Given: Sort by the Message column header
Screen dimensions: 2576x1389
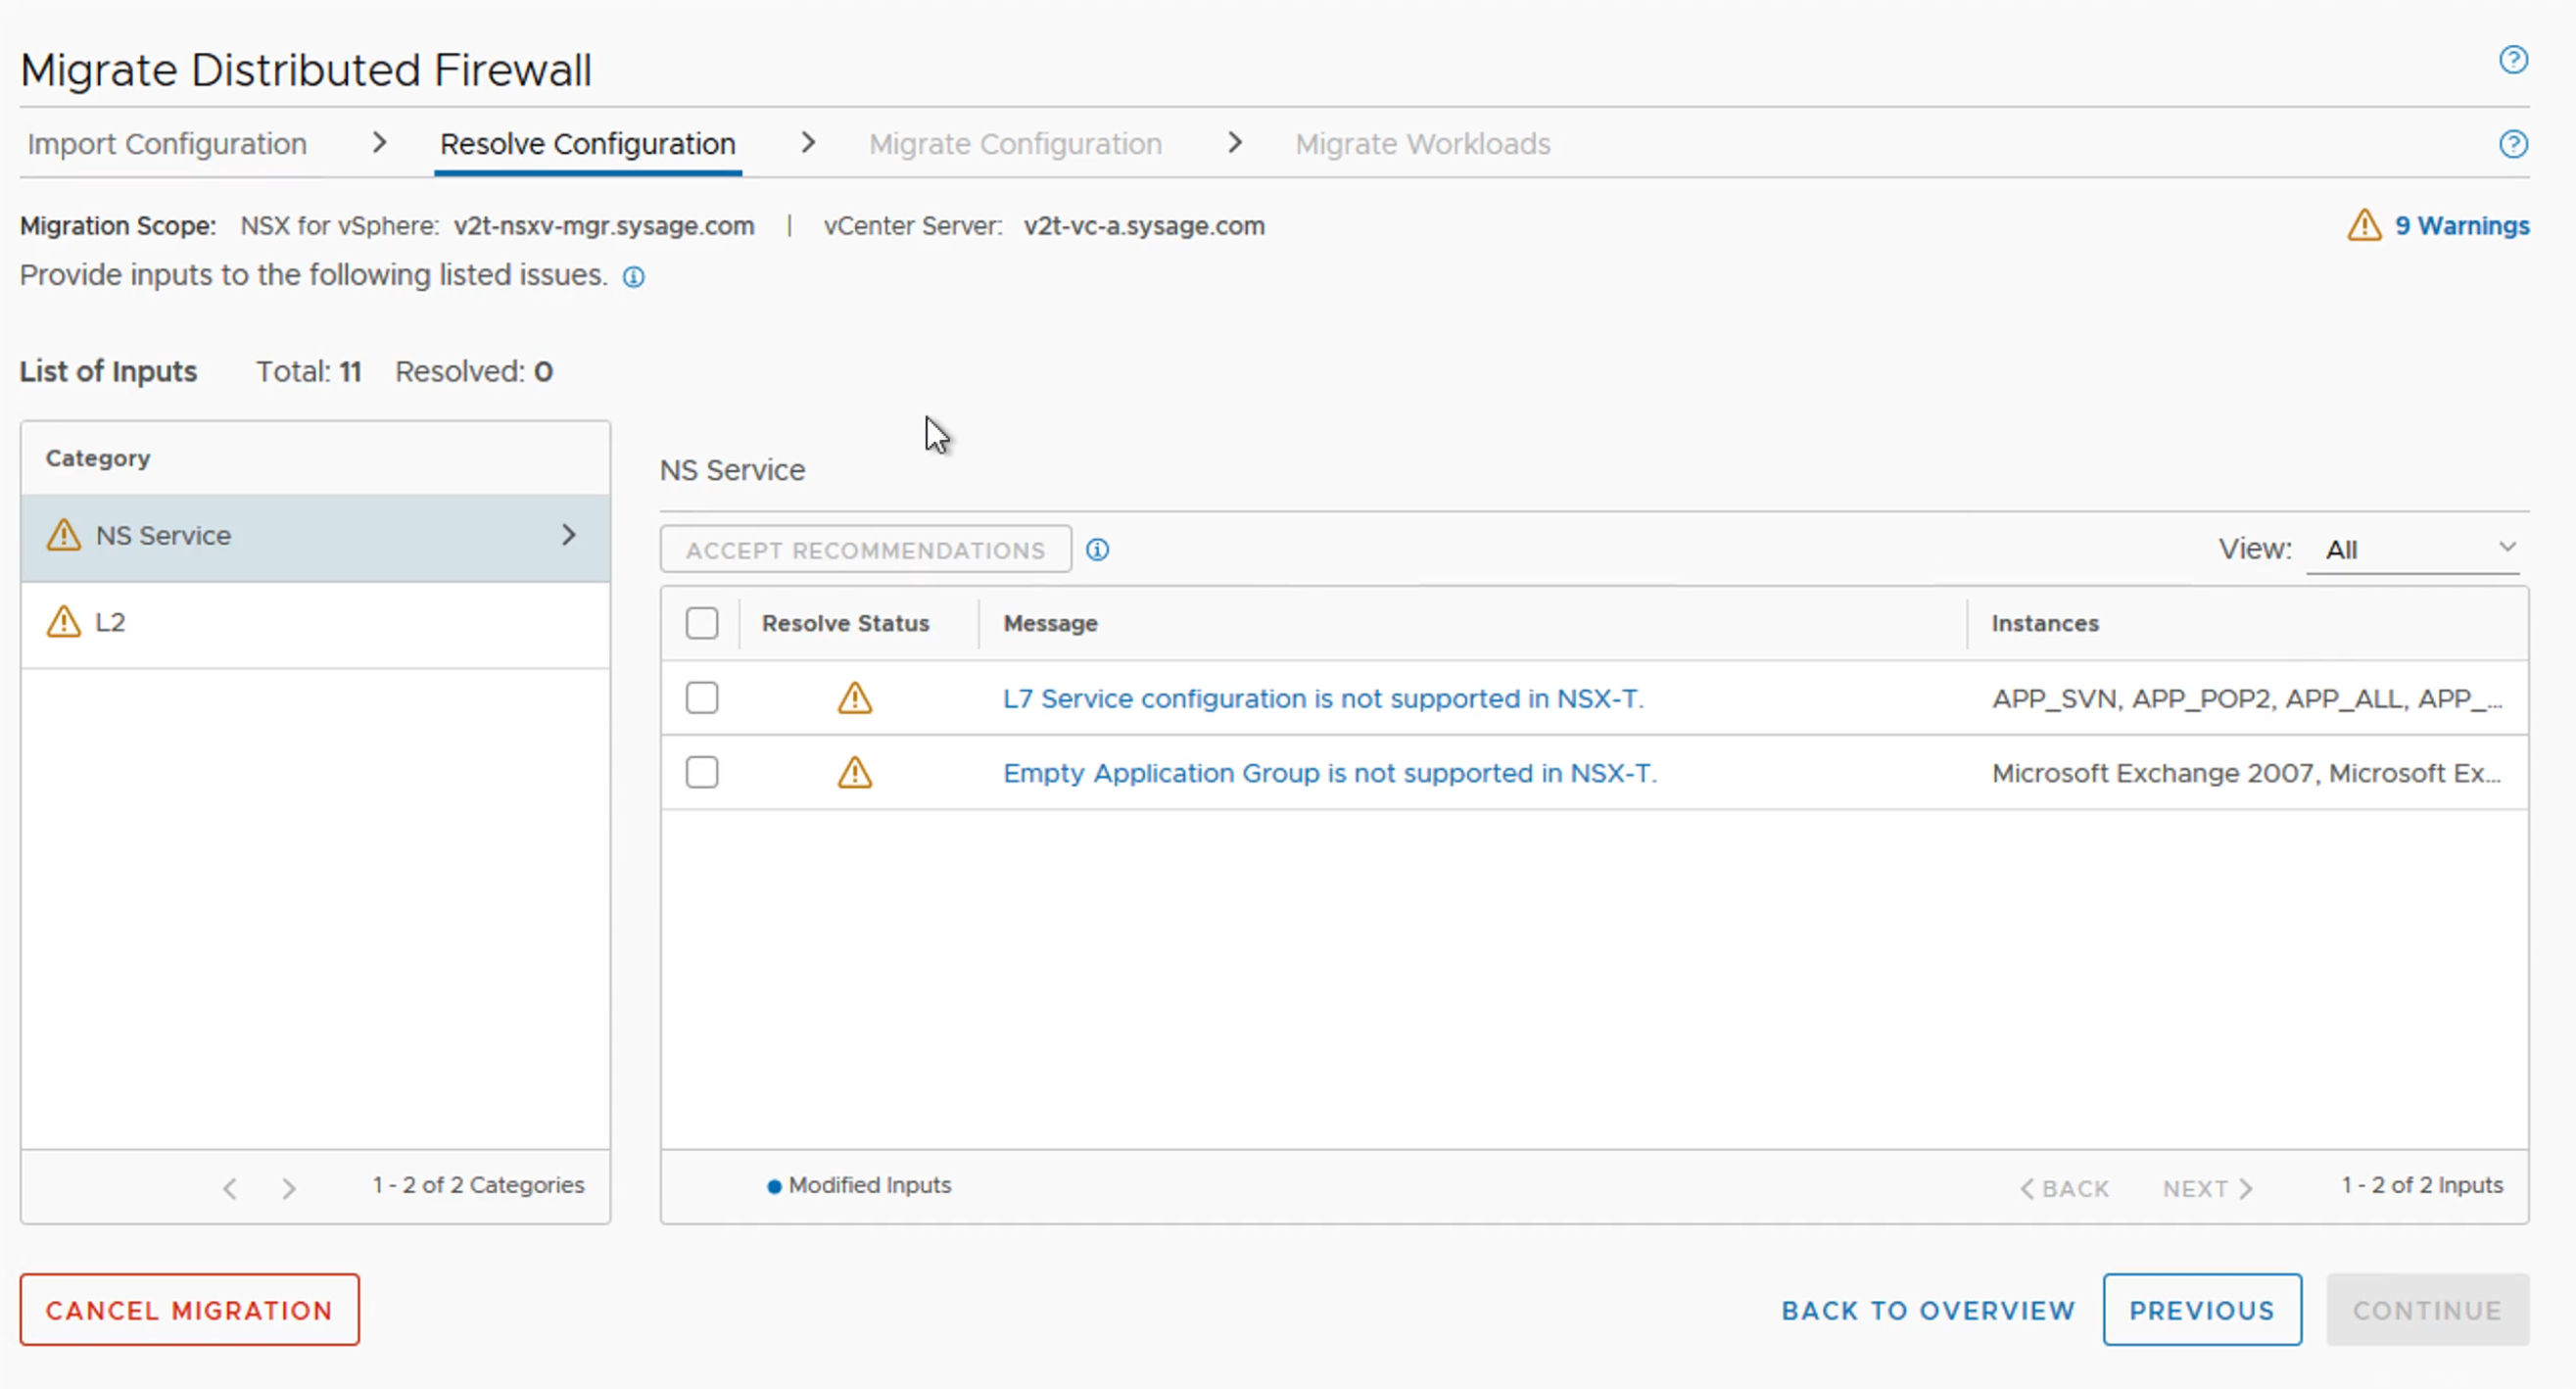Looking at the screenshot, I should pos(1050,623).
